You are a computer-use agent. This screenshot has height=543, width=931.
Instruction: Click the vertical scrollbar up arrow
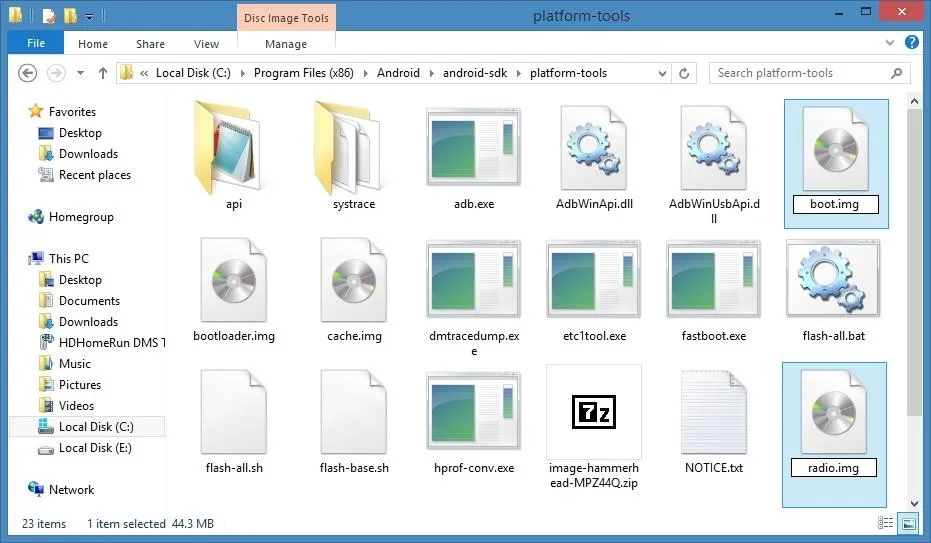tap(914, 101)
